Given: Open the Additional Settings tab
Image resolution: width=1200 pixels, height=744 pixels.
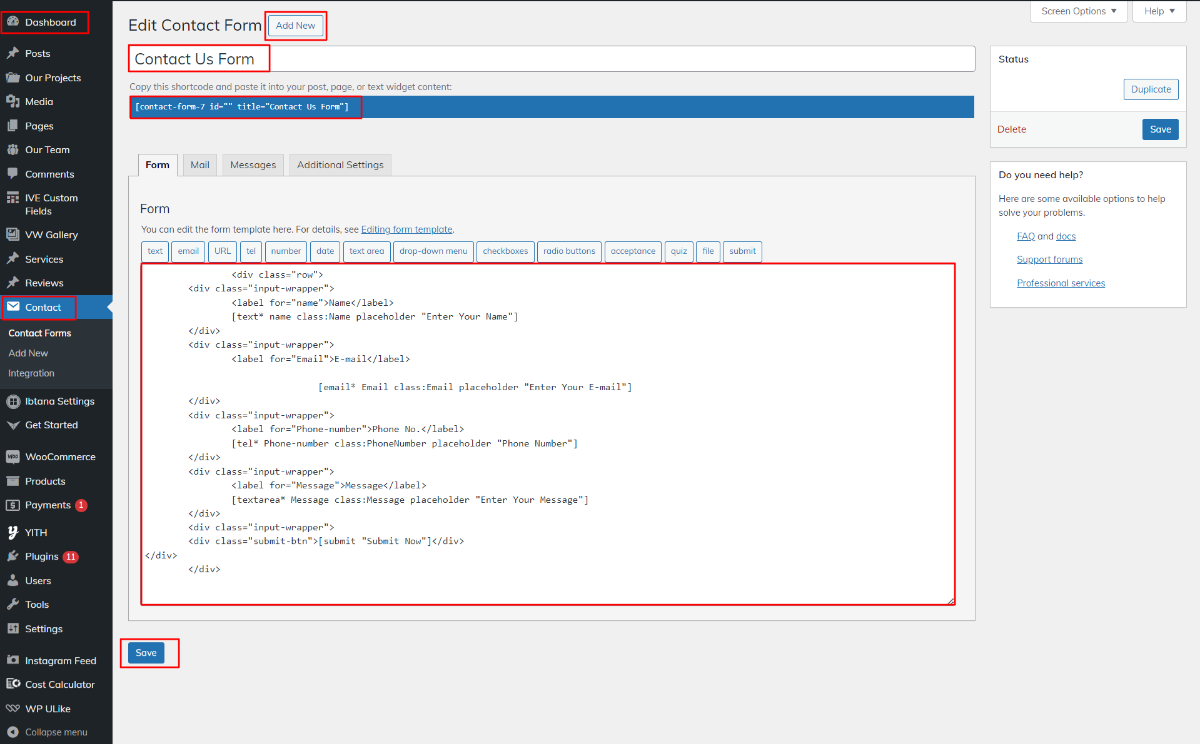Looking at the screenshot, I should [x=340, y=165].
